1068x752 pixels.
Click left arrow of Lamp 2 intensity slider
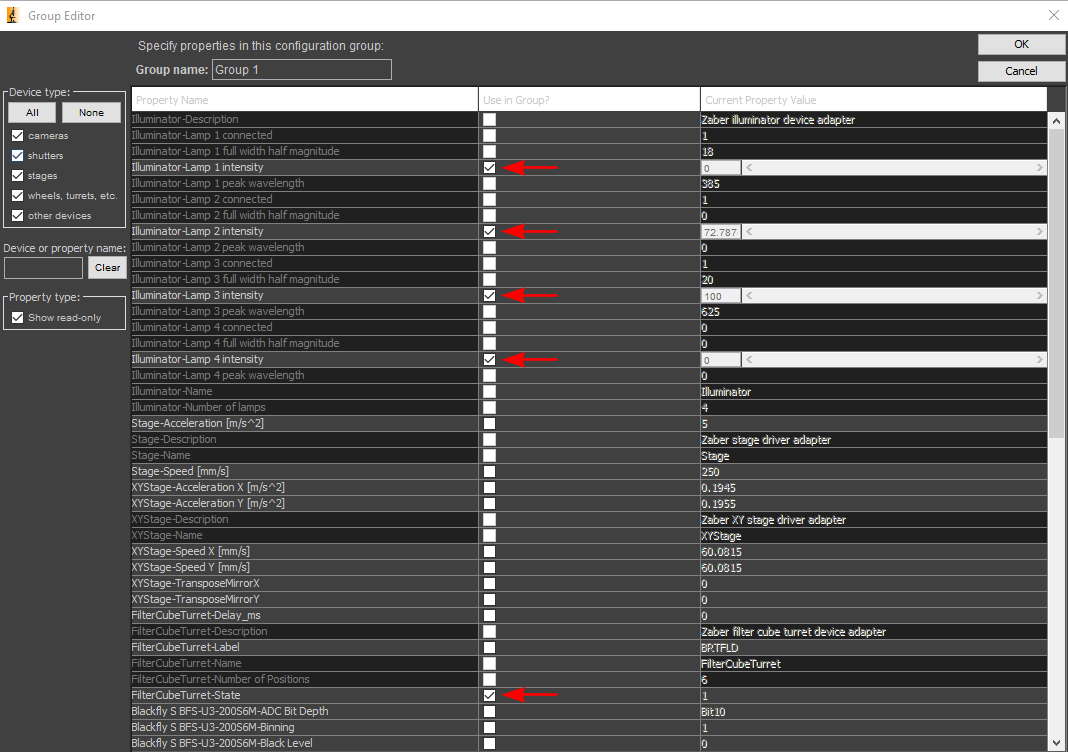(749, 232)
